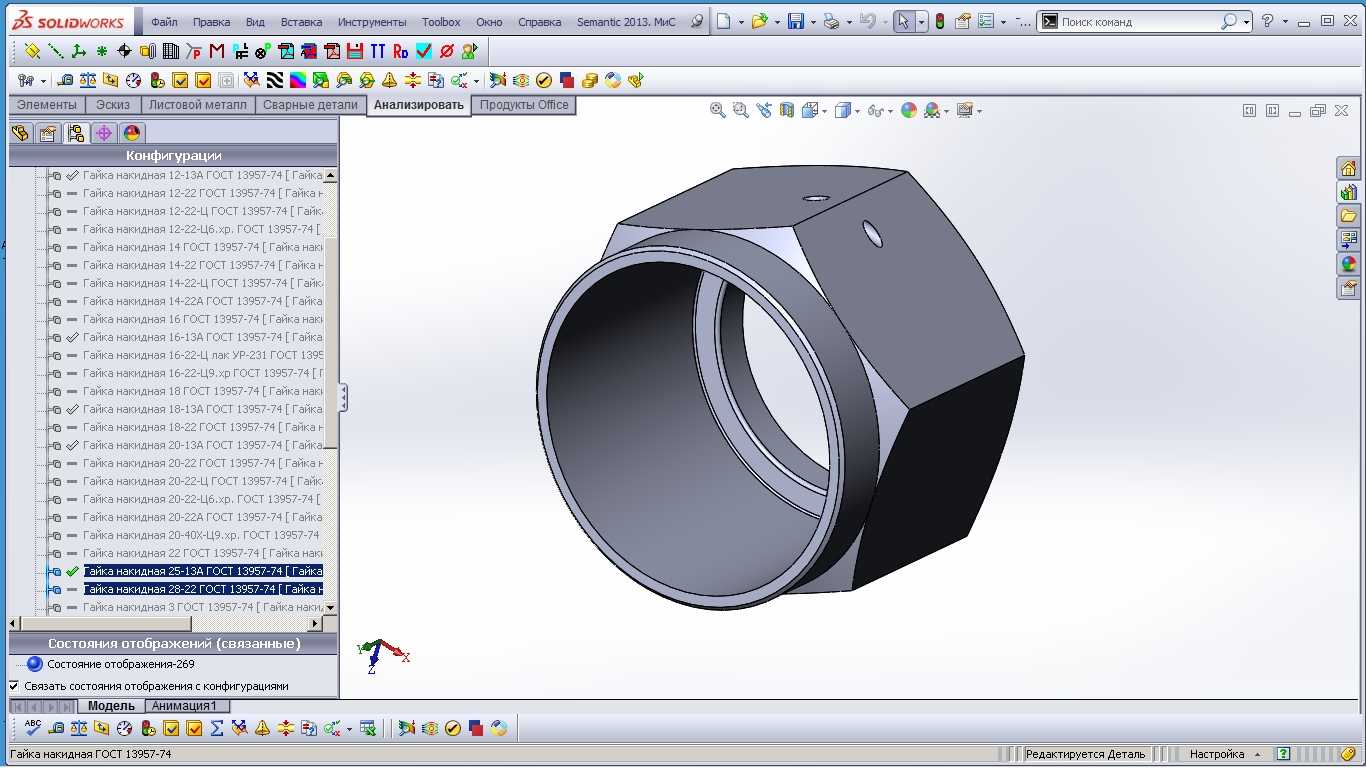
Task: Open the Apply Scene dropdown
Action: pyautogui.click(x=947, y=111)
